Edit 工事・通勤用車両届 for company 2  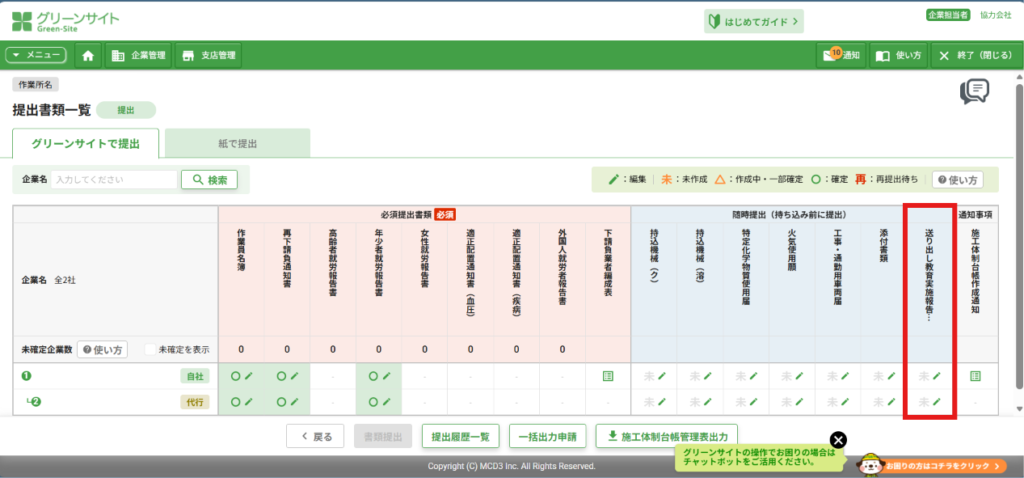click(844, 402)
